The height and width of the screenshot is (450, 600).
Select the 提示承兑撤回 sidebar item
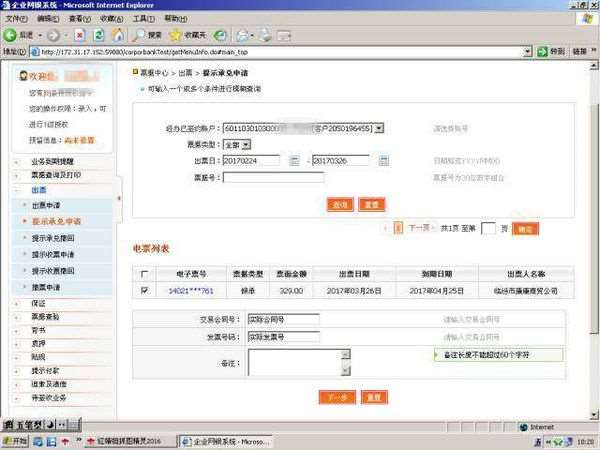click(53, 238)
